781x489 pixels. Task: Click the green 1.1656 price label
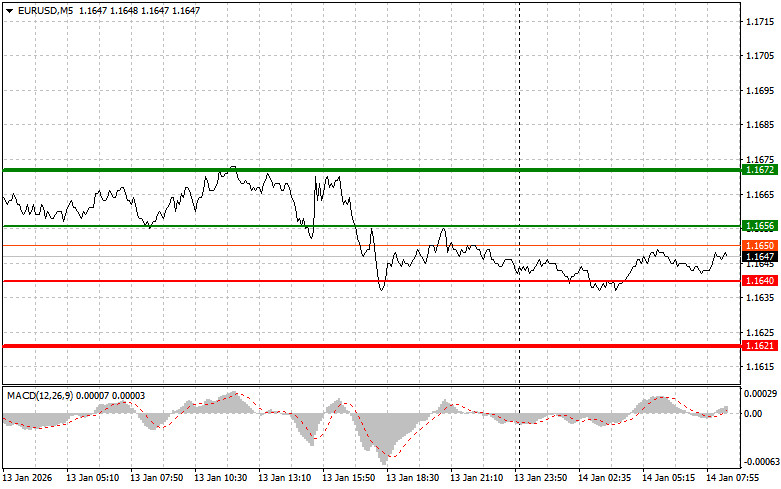759,226
